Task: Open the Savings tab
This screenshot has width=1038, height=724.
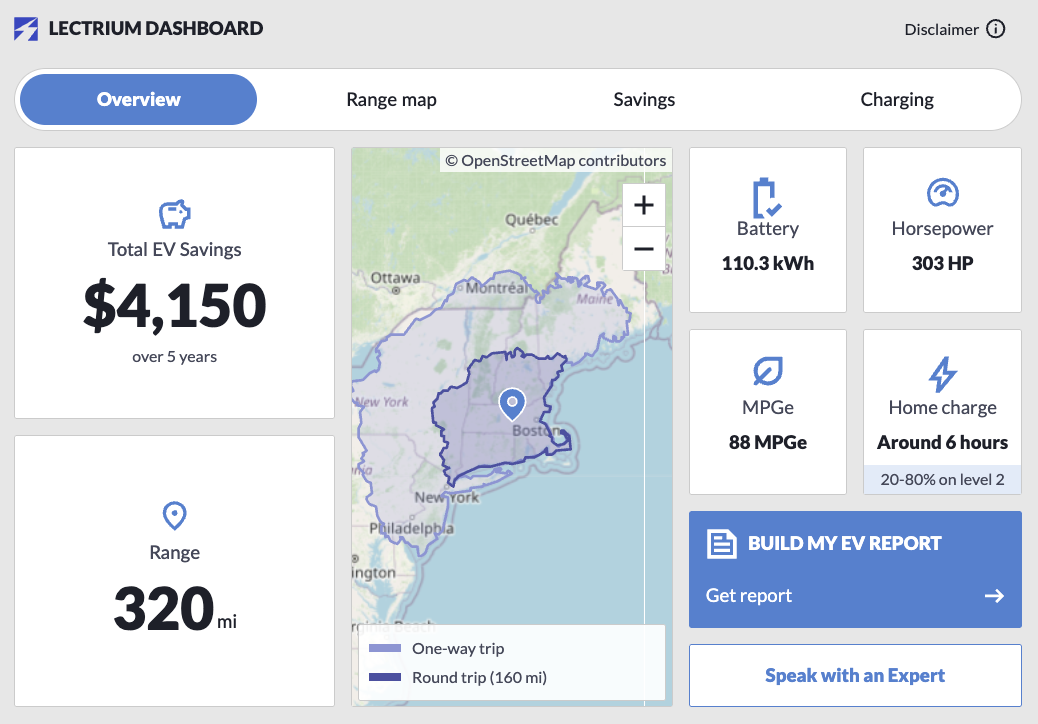Action: [x=644, y=99]
